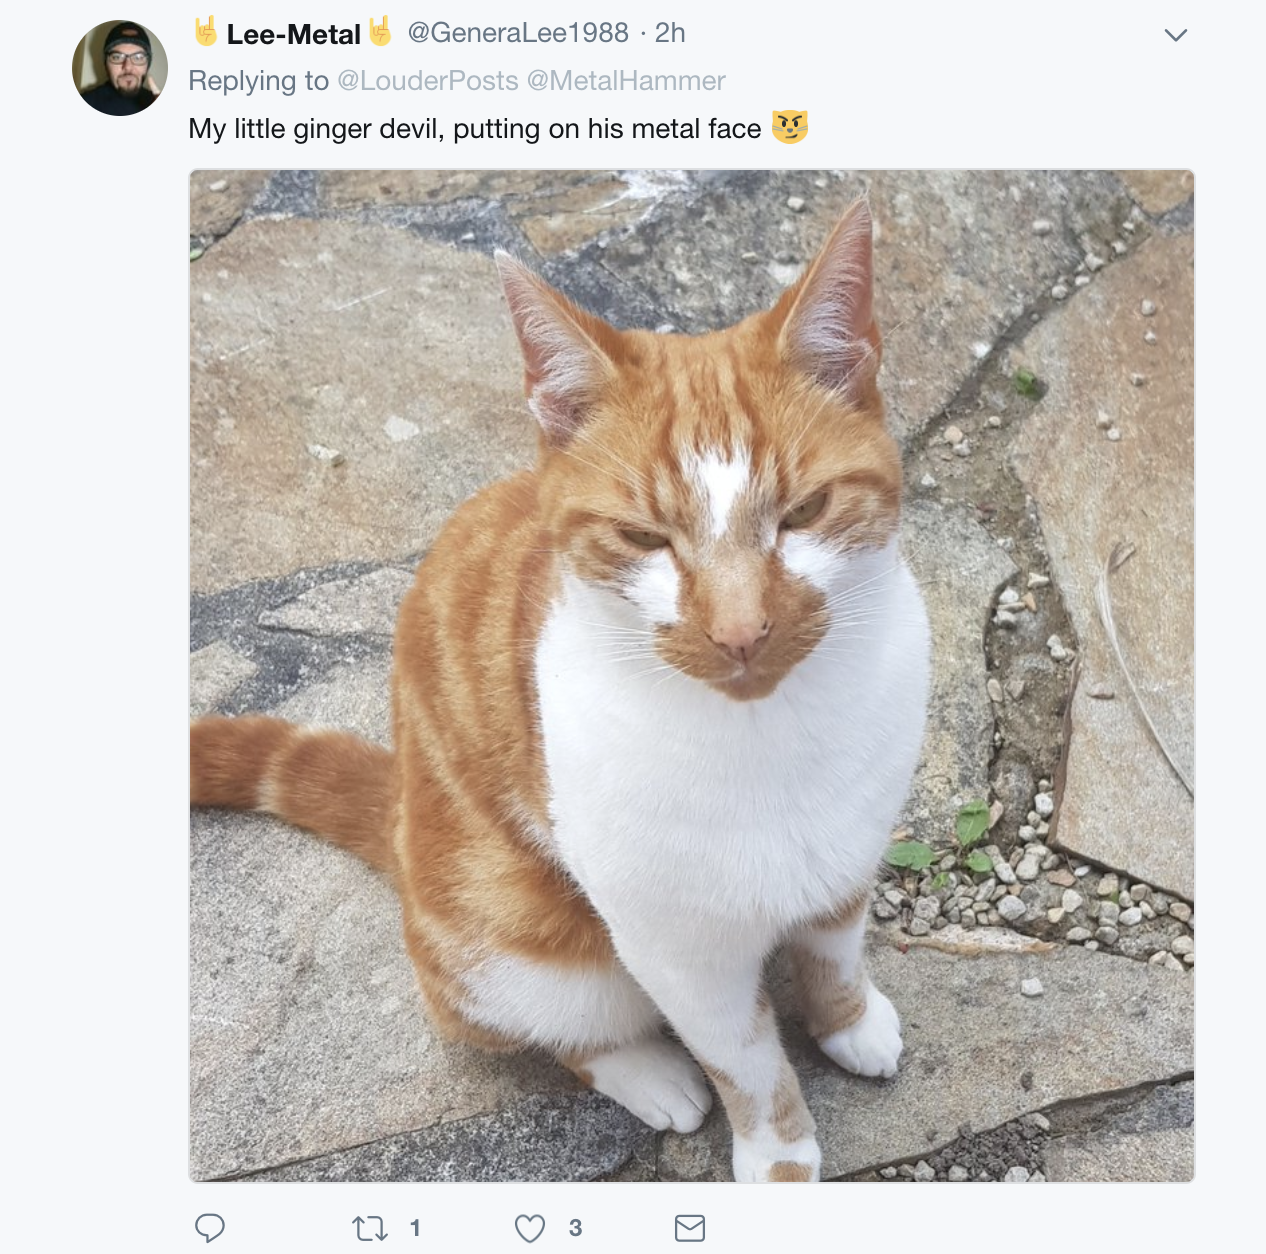Click the rock-hand emoji after Lee-Metal
1266x1254 pixels.
click(380, 32)
